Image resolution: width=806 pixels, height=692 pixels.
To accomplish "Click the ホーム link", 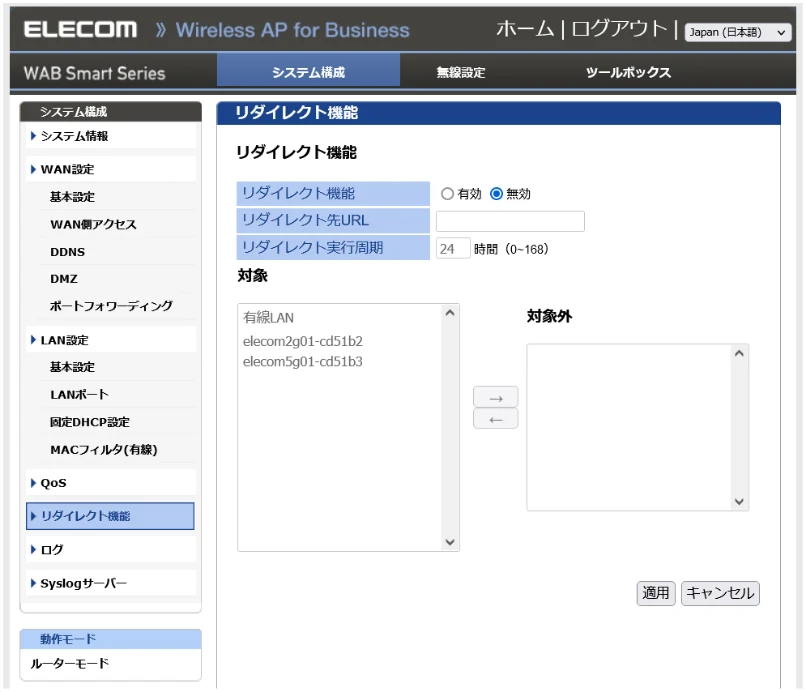I will [525, 29].
